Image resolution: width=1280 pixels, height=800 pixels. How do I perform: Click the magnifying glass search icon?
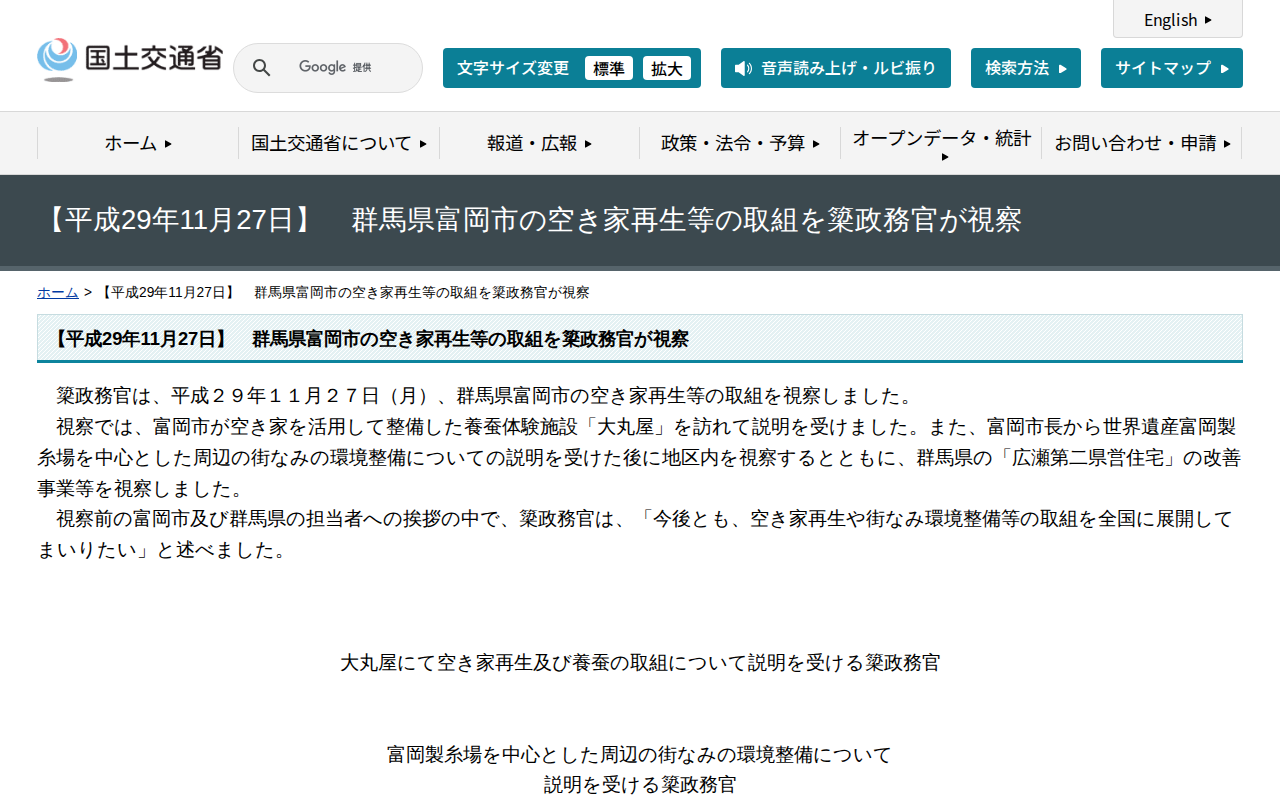pyautogui.click(x=261, y=67)
